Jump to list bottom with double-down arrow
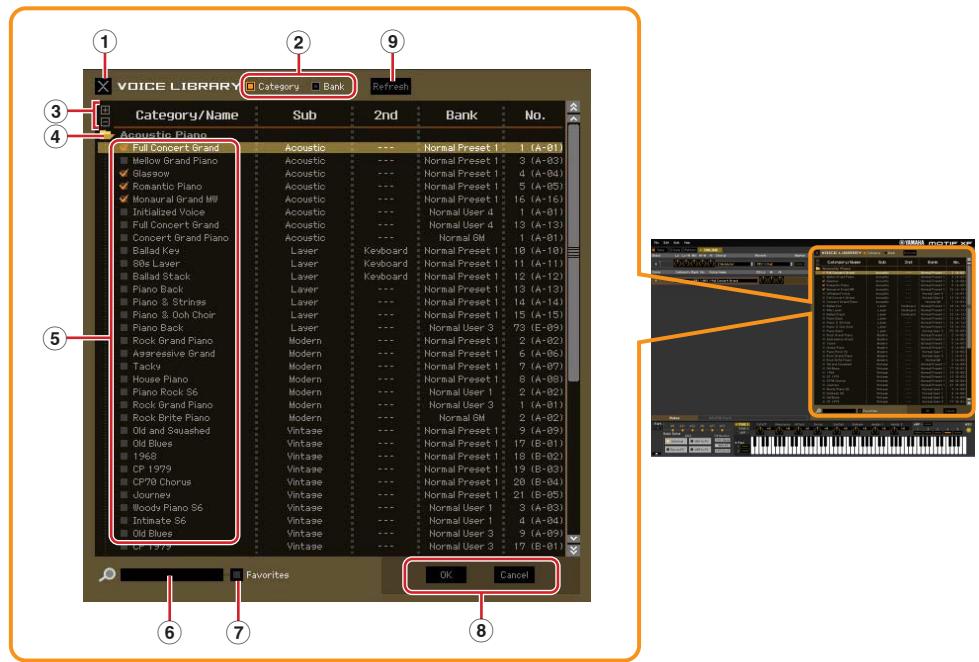The height and width of the screenshot is (662, 979). coord(573,550)
